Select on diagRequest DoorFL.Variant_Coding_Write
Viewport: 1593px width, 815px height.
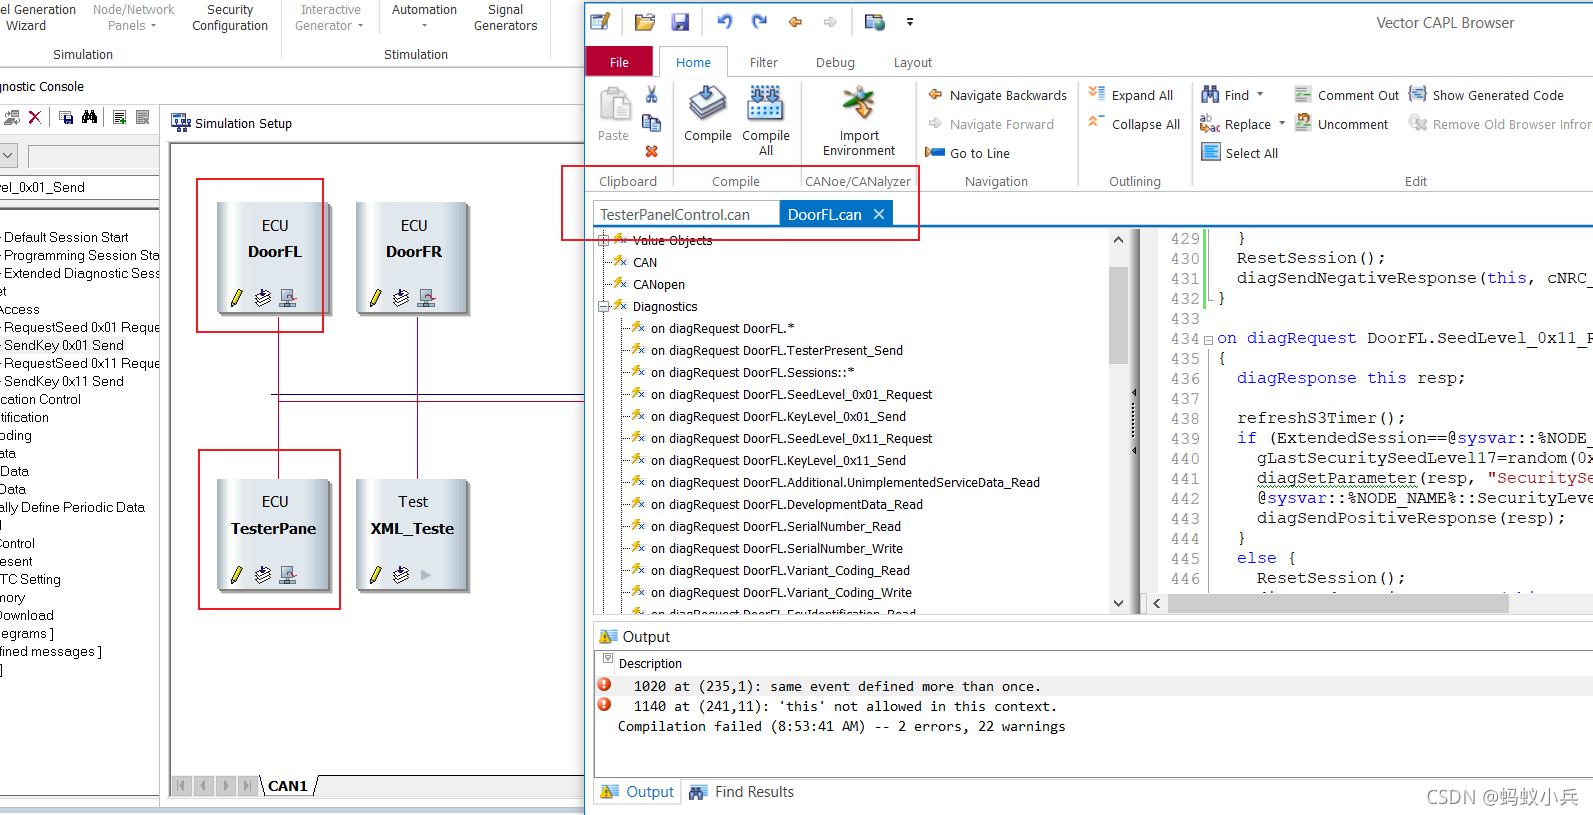click(781, 592)
